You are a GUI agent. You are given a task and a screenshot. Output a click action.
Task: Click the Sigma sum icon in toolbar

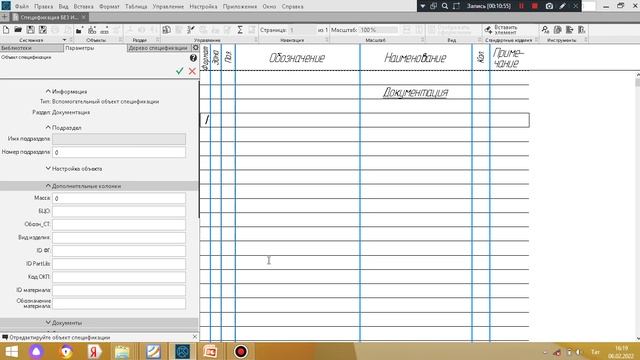(240, 30)
